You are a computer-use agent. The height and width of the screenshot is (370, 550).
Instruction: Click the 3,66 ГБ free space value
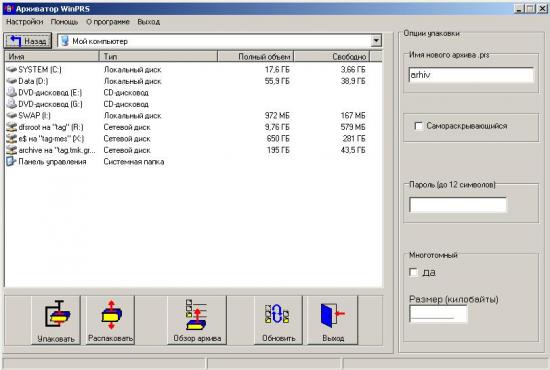[353, 70]
